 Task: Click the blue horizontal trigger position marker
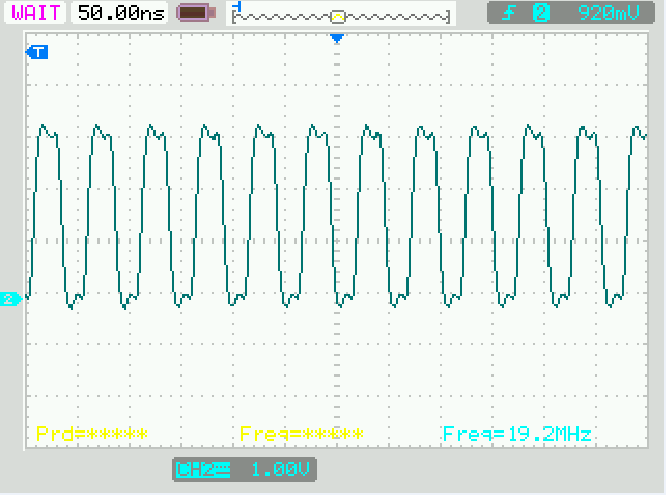(x=337, y=39)
